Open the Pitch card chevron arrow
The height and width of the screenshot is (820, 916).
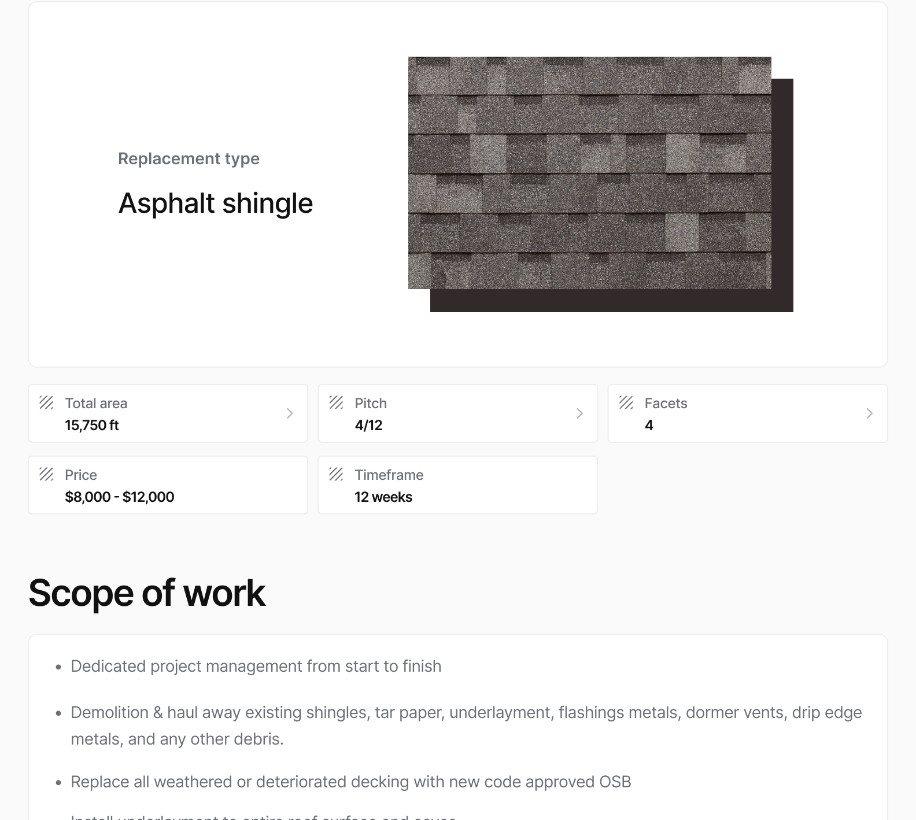point(580,413)
